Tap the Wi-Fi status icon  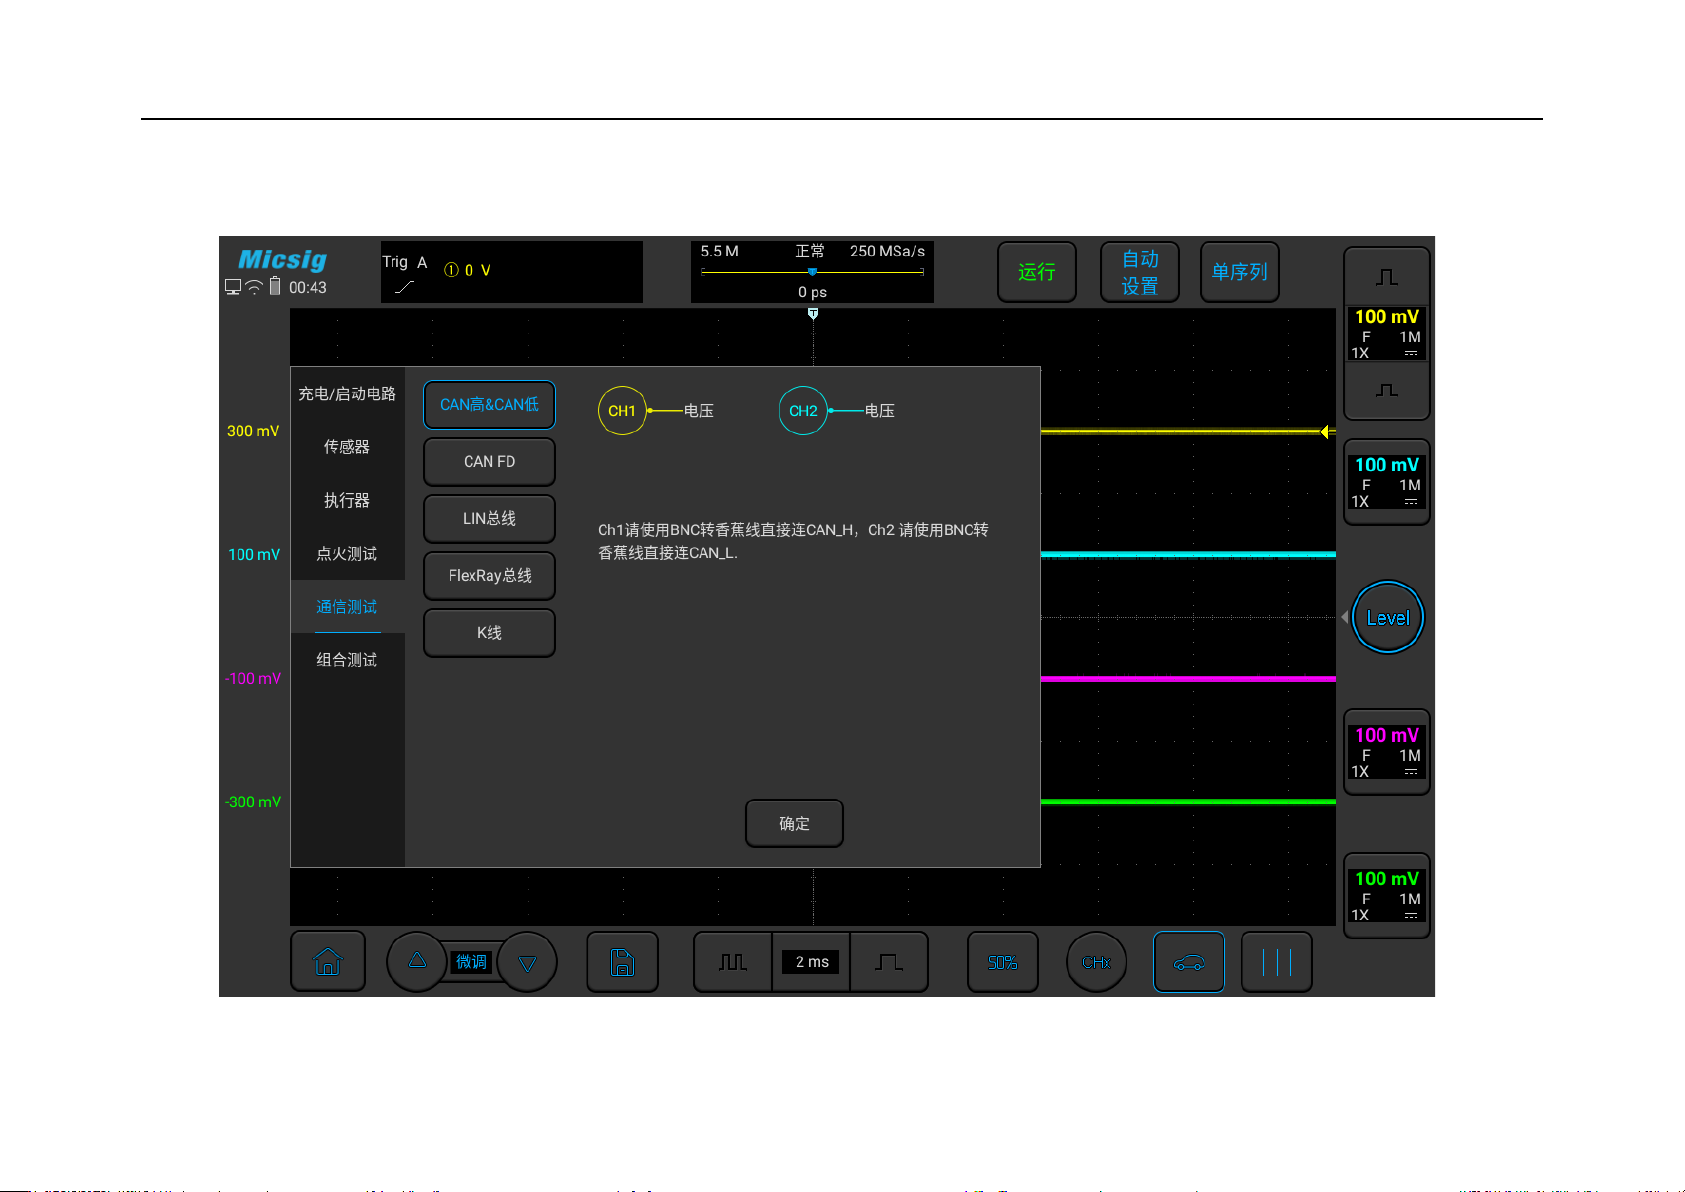[x=254, y=287]
